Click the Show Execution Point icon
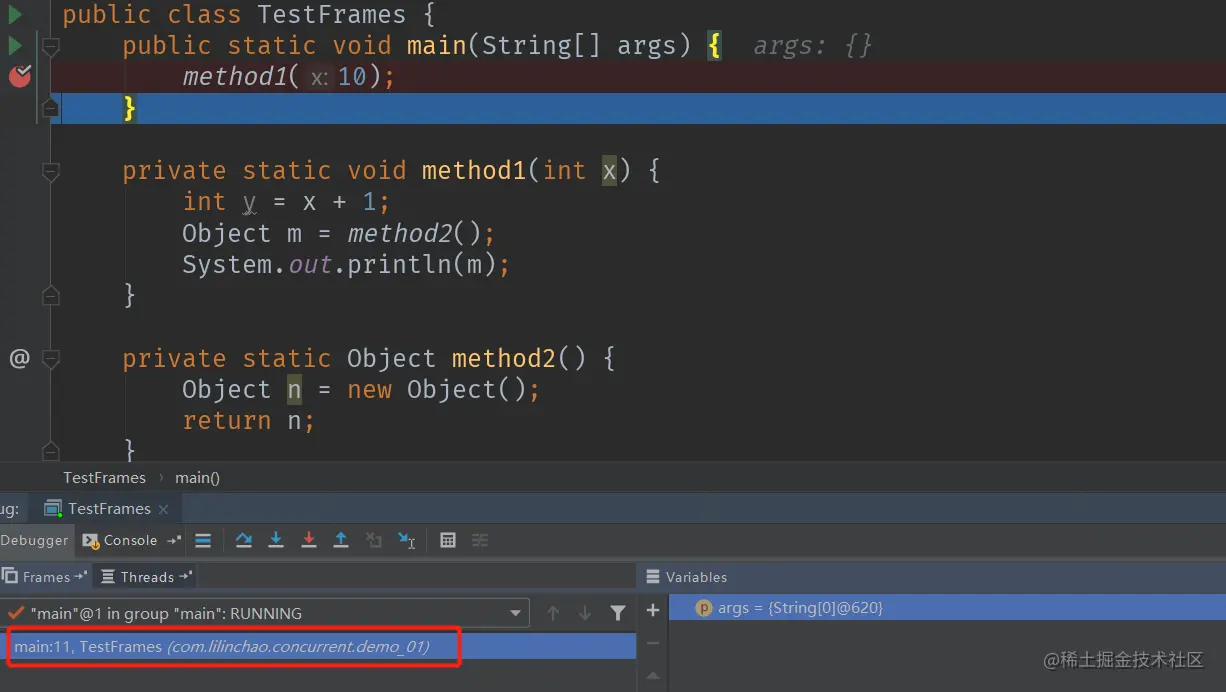Screen dimensions: 1226x692 point(203,540)
